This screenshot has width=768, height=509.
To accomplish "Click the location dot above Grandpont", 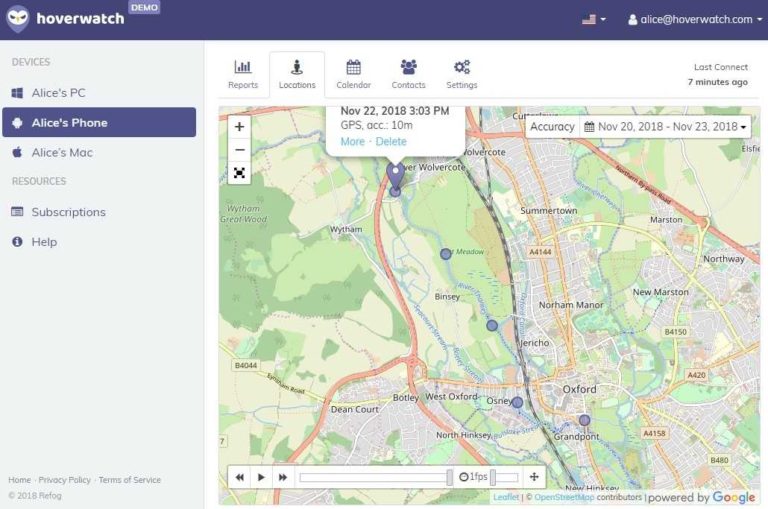I will [x=584, y=420].
